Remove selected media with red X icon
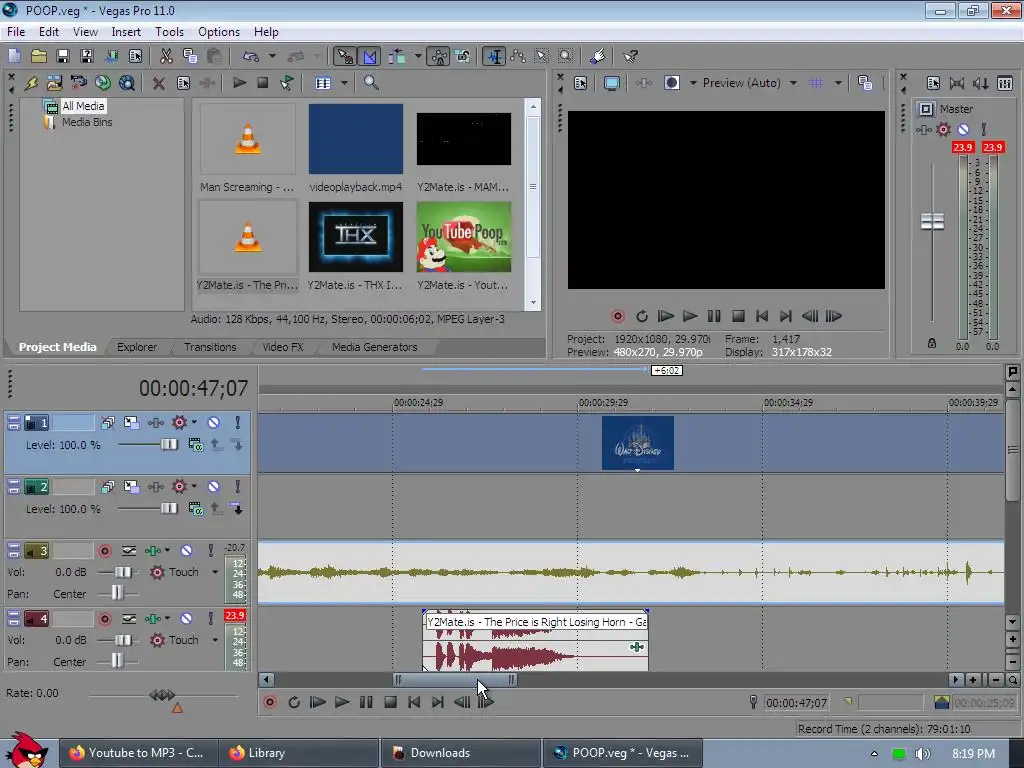This screenshot has height=768, width=1024. [158, 83]
